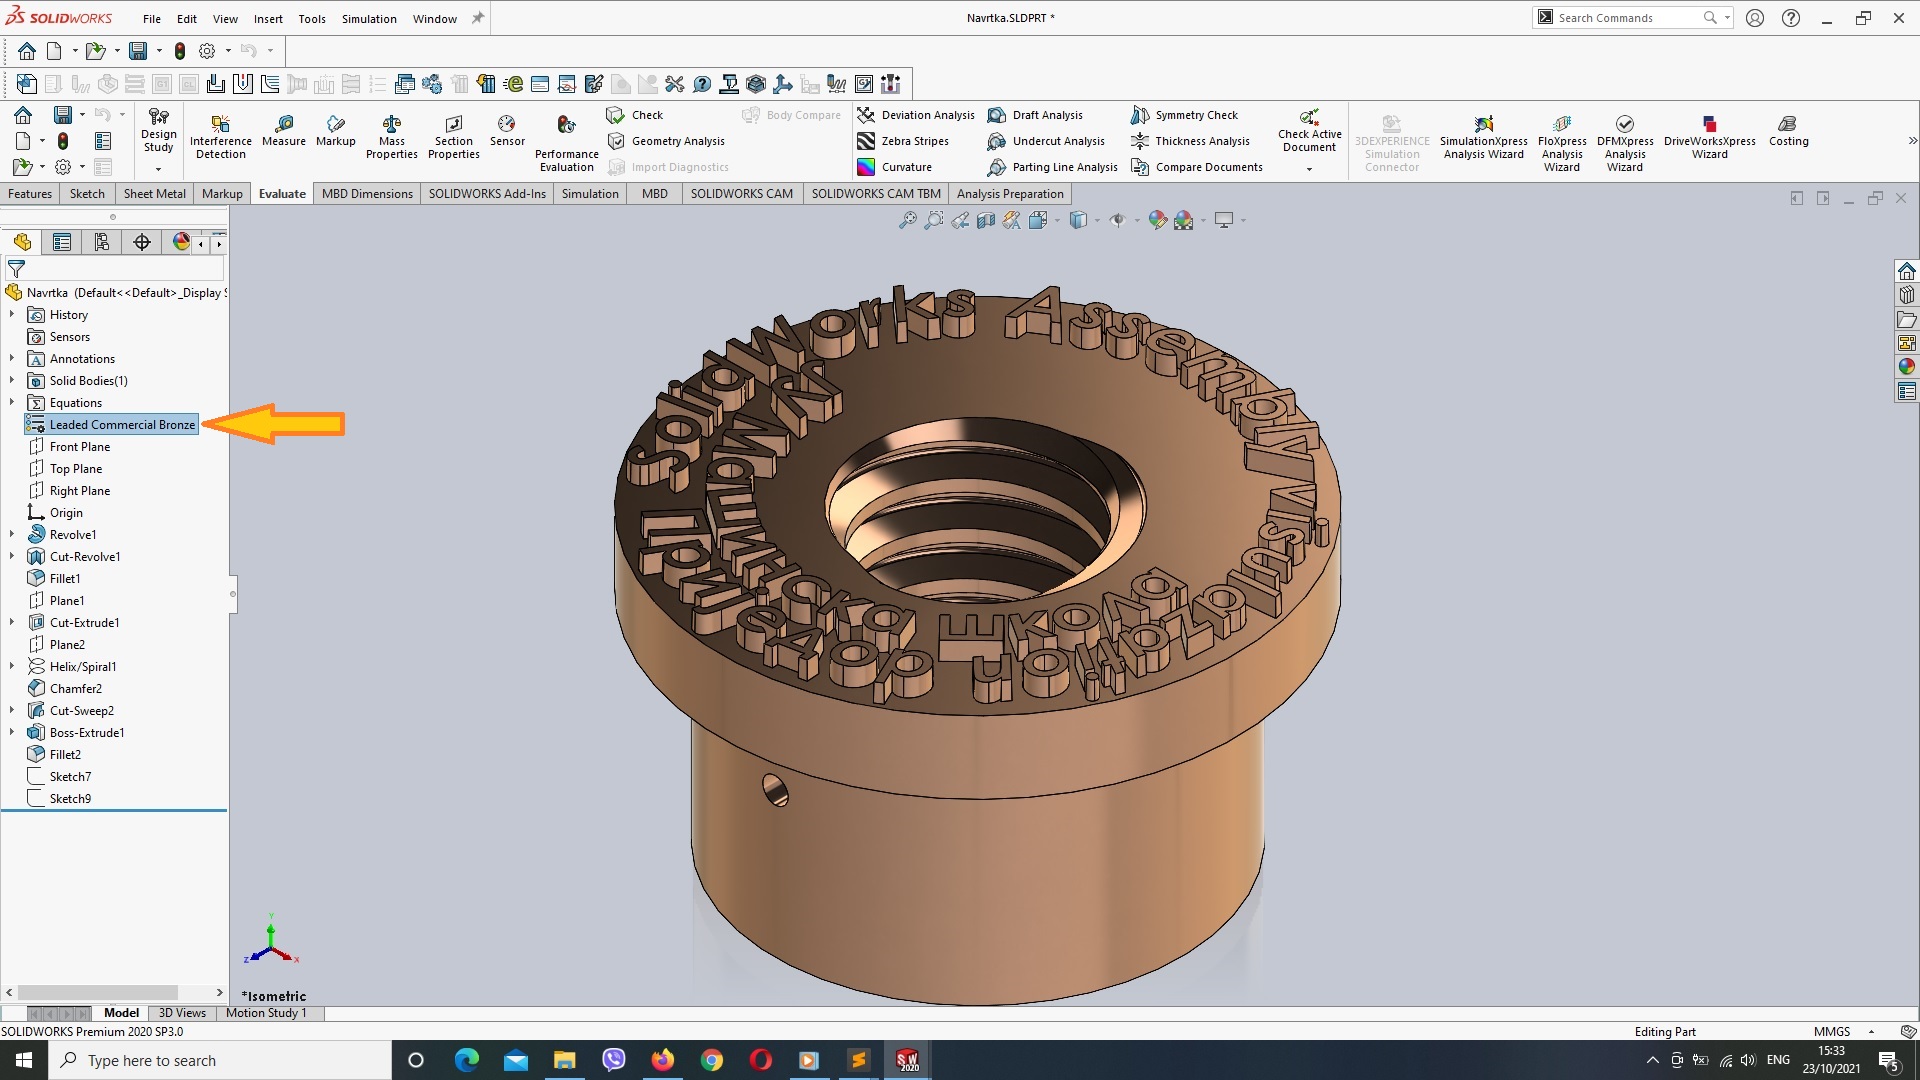Toggle Curvature display
1920x1080 pixels.
click(x=895, y=167)
